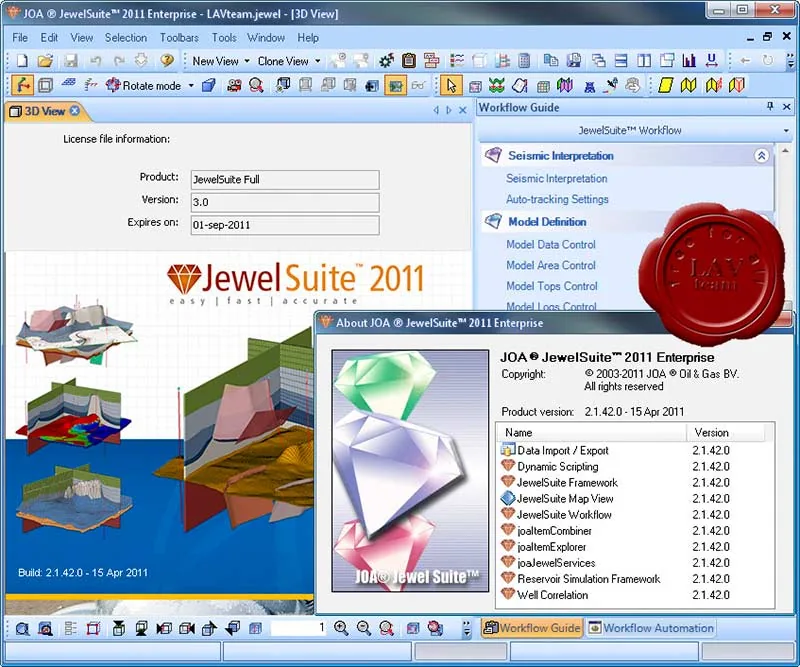Viewport: 800px width, 667px height.
Task: Click the magnifier zoom icon beside camera
Action: click(256, 85)
